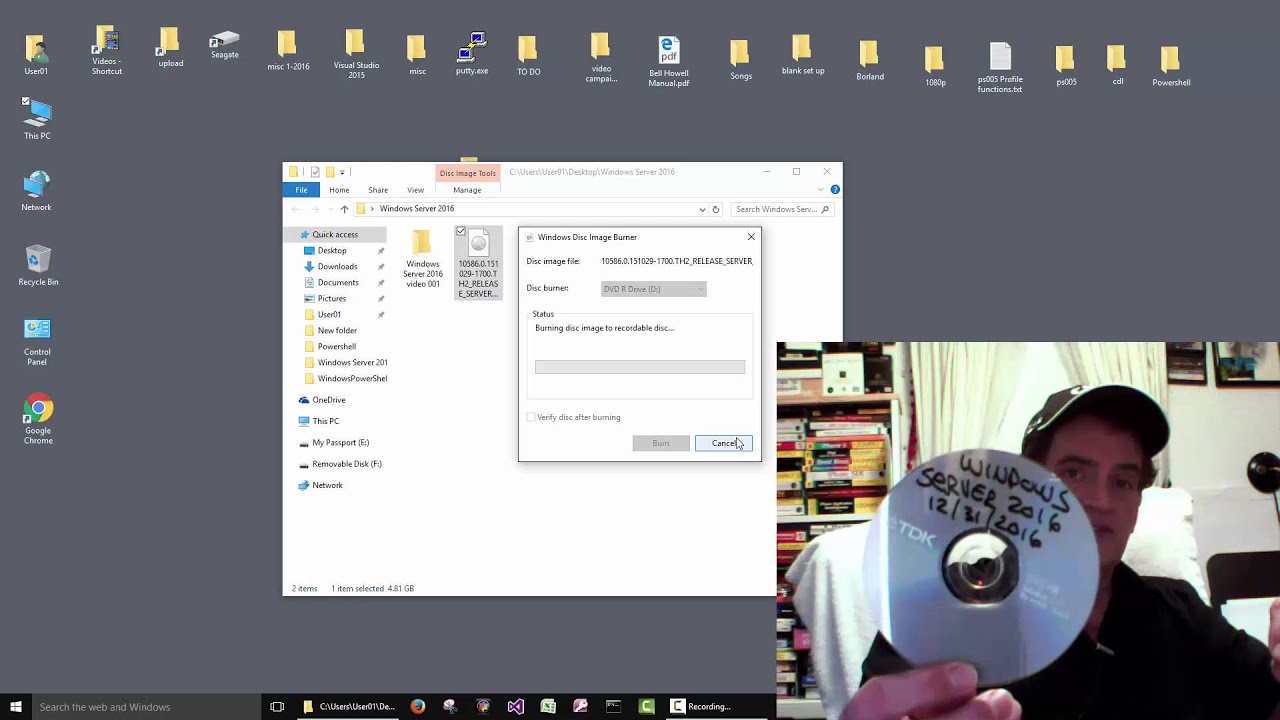Select the Control Panel desktop icon

coord(37,342)
